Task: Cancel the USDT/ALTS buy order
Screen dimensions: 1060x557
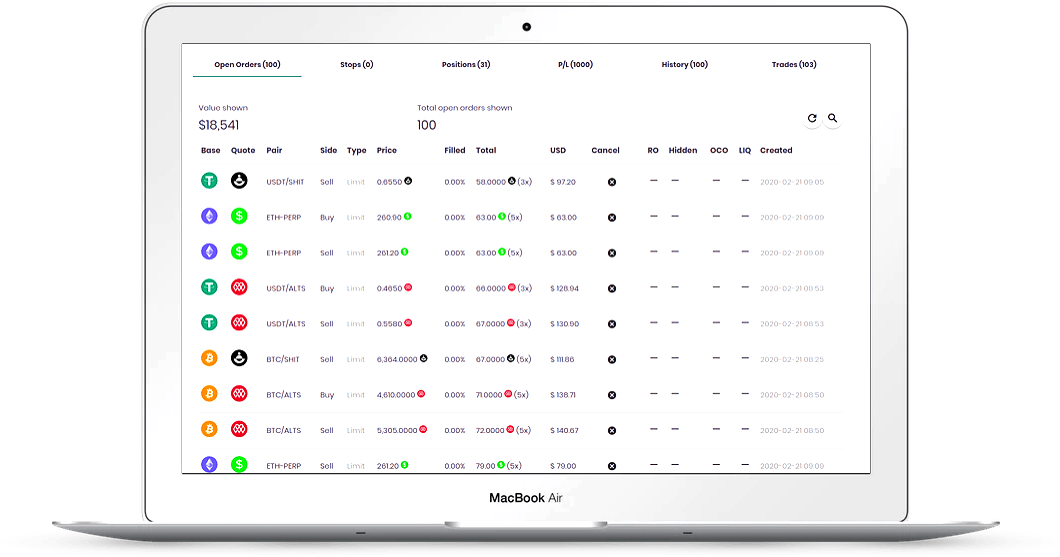Action: pyautogui.click(x=612, y=289)
